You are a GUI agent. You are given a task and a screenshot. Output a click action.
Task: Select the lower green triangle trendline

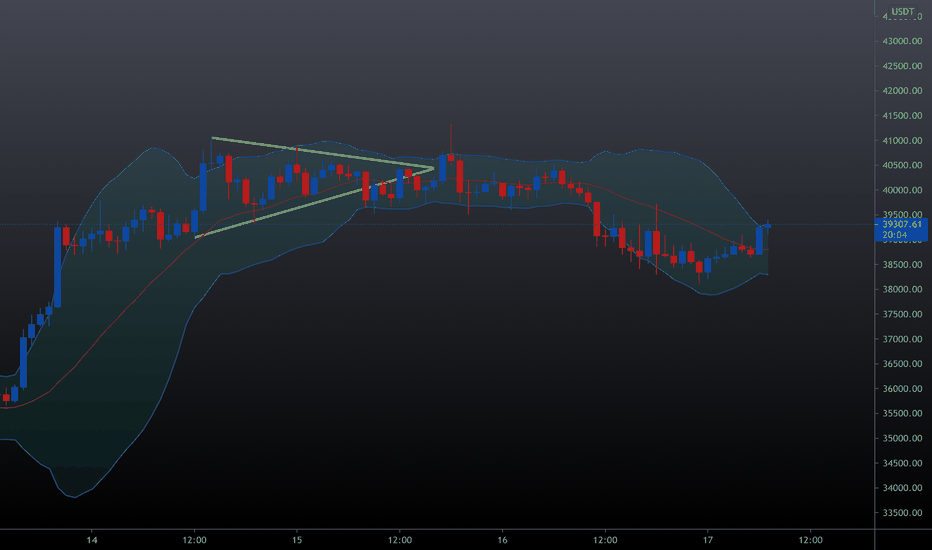tap(314, 203)
